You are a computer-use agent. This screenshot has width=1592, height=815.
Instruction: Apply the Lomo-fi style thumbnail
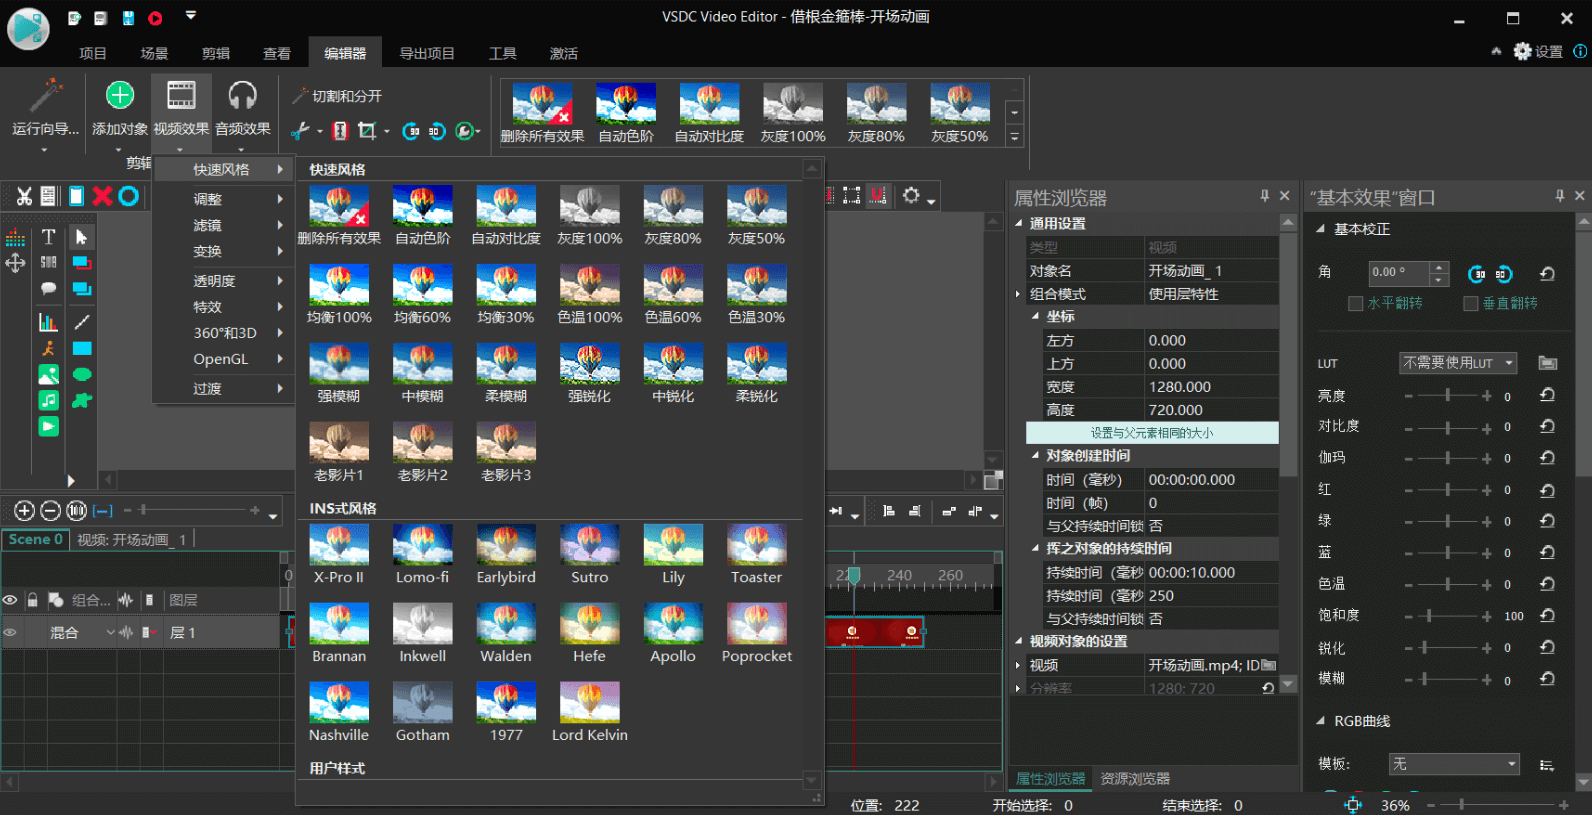422,553
